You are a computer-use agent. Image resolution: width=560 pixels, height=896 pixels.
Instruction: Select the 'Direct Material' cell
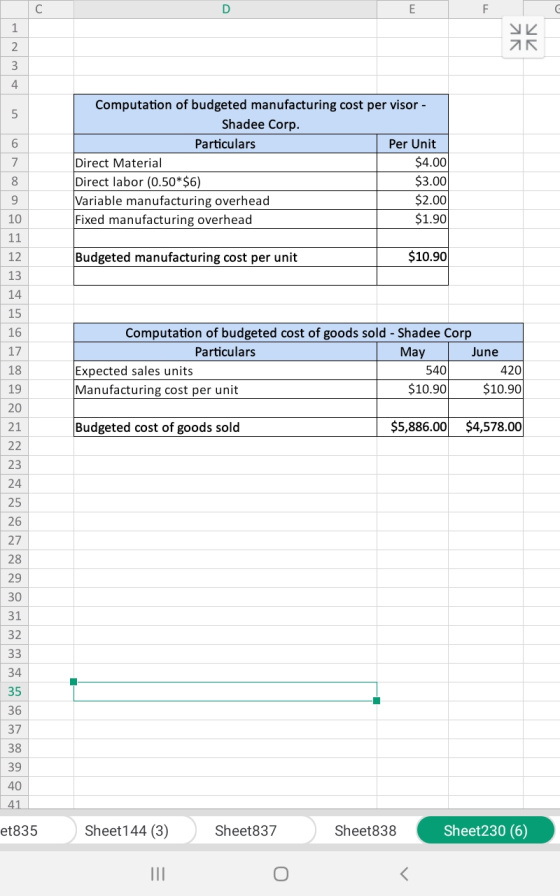[x=225, y=163]
